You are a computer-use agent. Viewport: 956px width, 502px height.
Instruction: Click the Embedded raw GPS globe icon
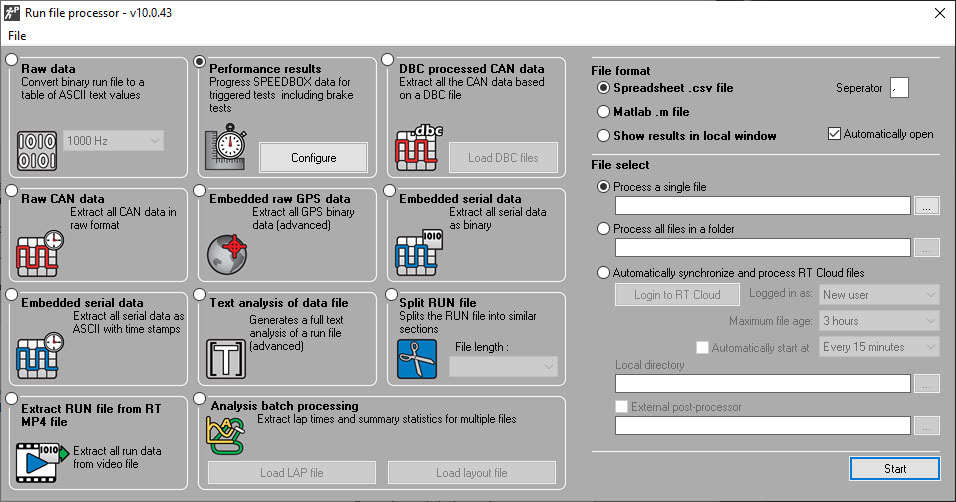227,252
